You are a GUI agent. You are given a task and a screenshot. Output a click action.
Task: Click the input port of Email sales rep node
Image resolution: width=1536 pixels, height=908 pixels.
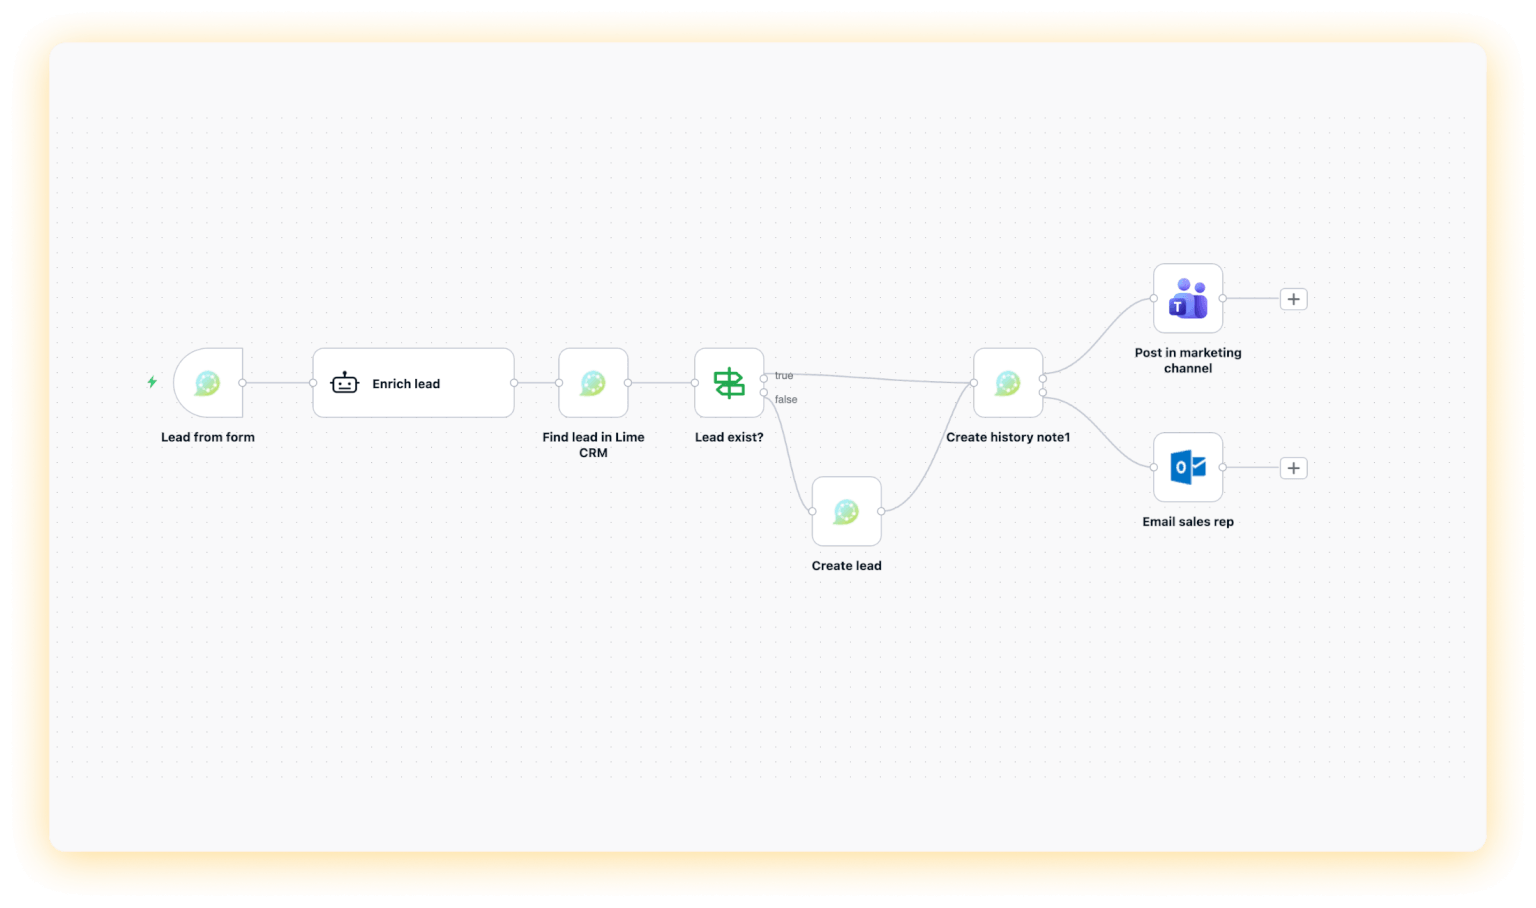point(1154,467)
